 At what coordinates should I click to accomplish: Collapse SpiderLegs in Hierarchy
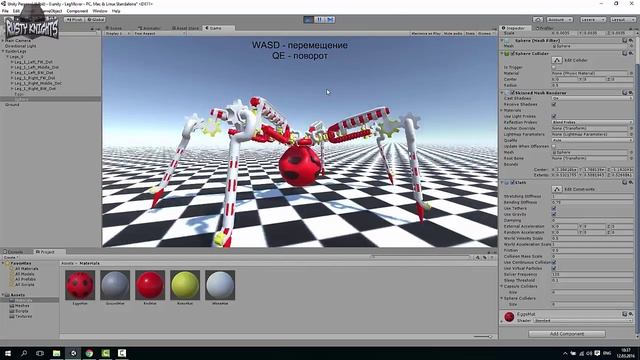point(3,51)
